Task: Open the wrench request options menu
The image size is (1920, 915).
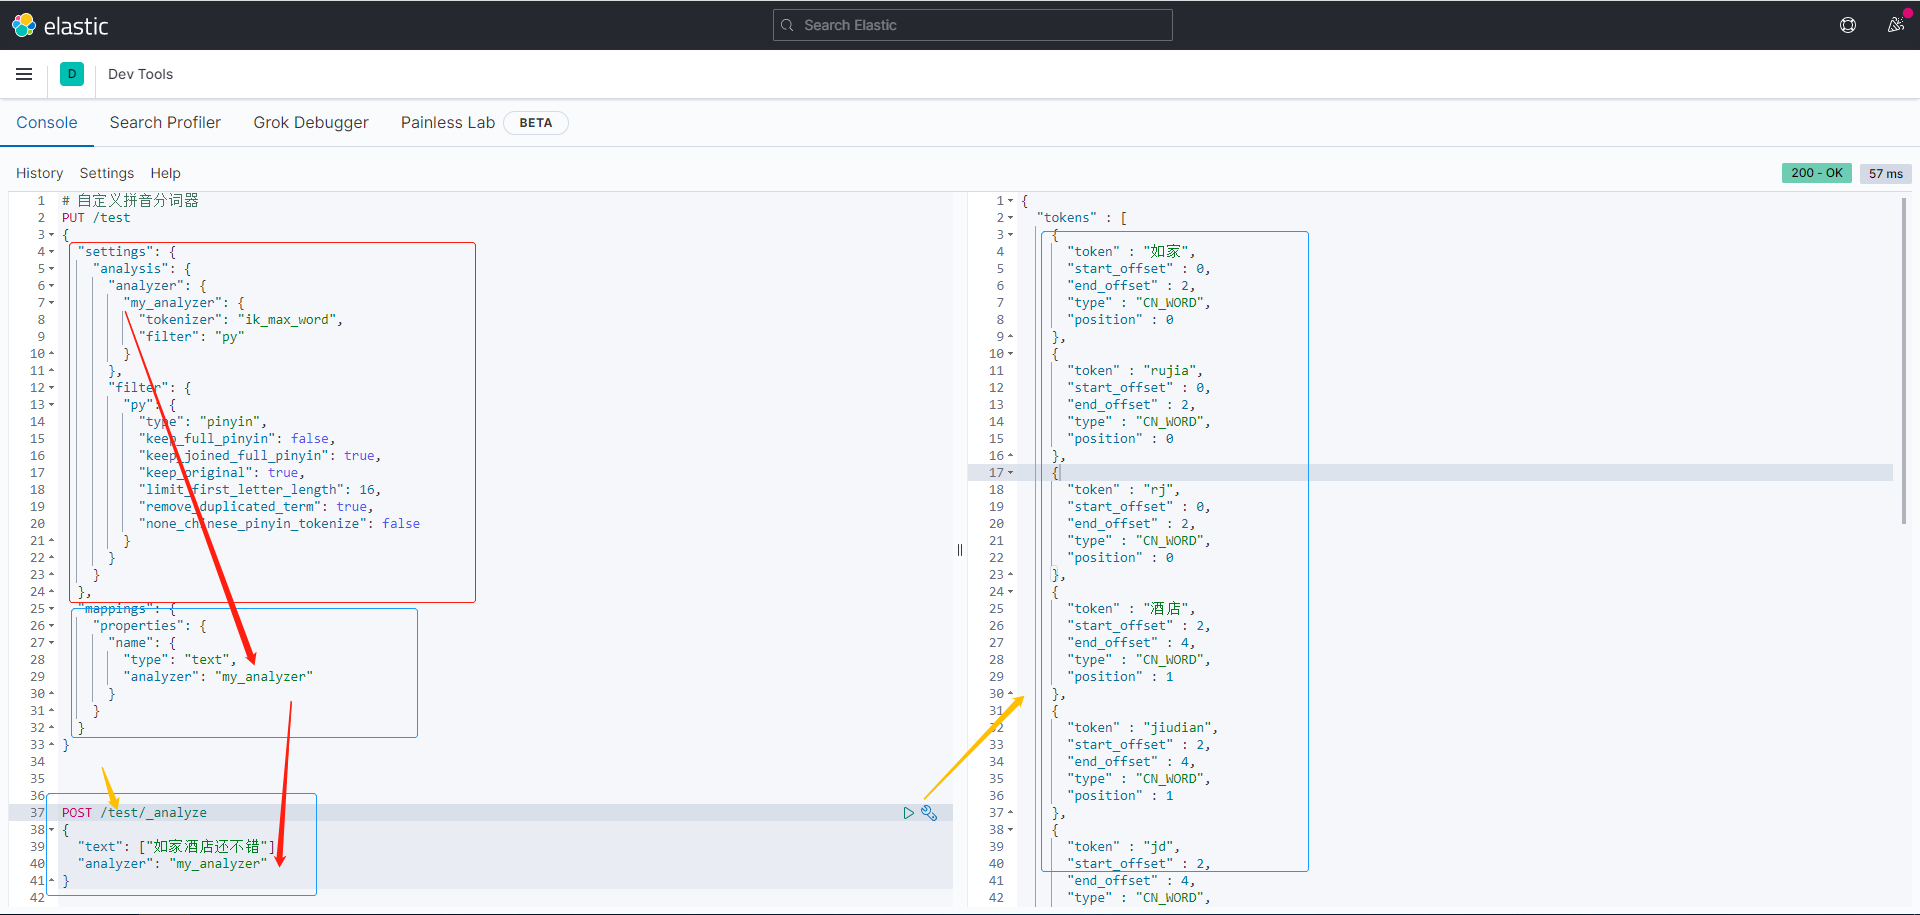Action: click(x=929, y=813)
